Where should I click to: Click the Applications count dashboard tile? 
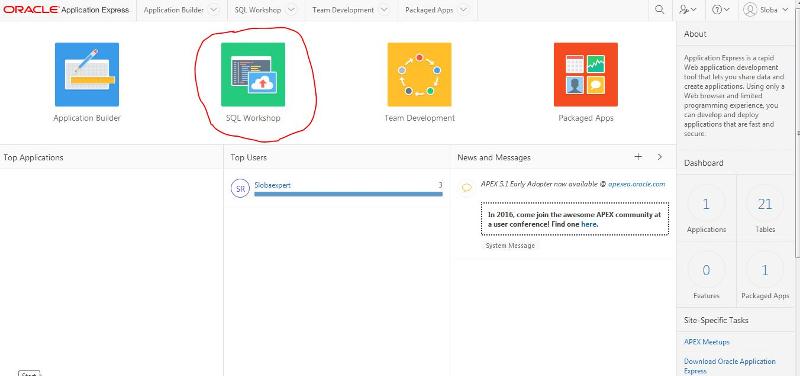706,209
